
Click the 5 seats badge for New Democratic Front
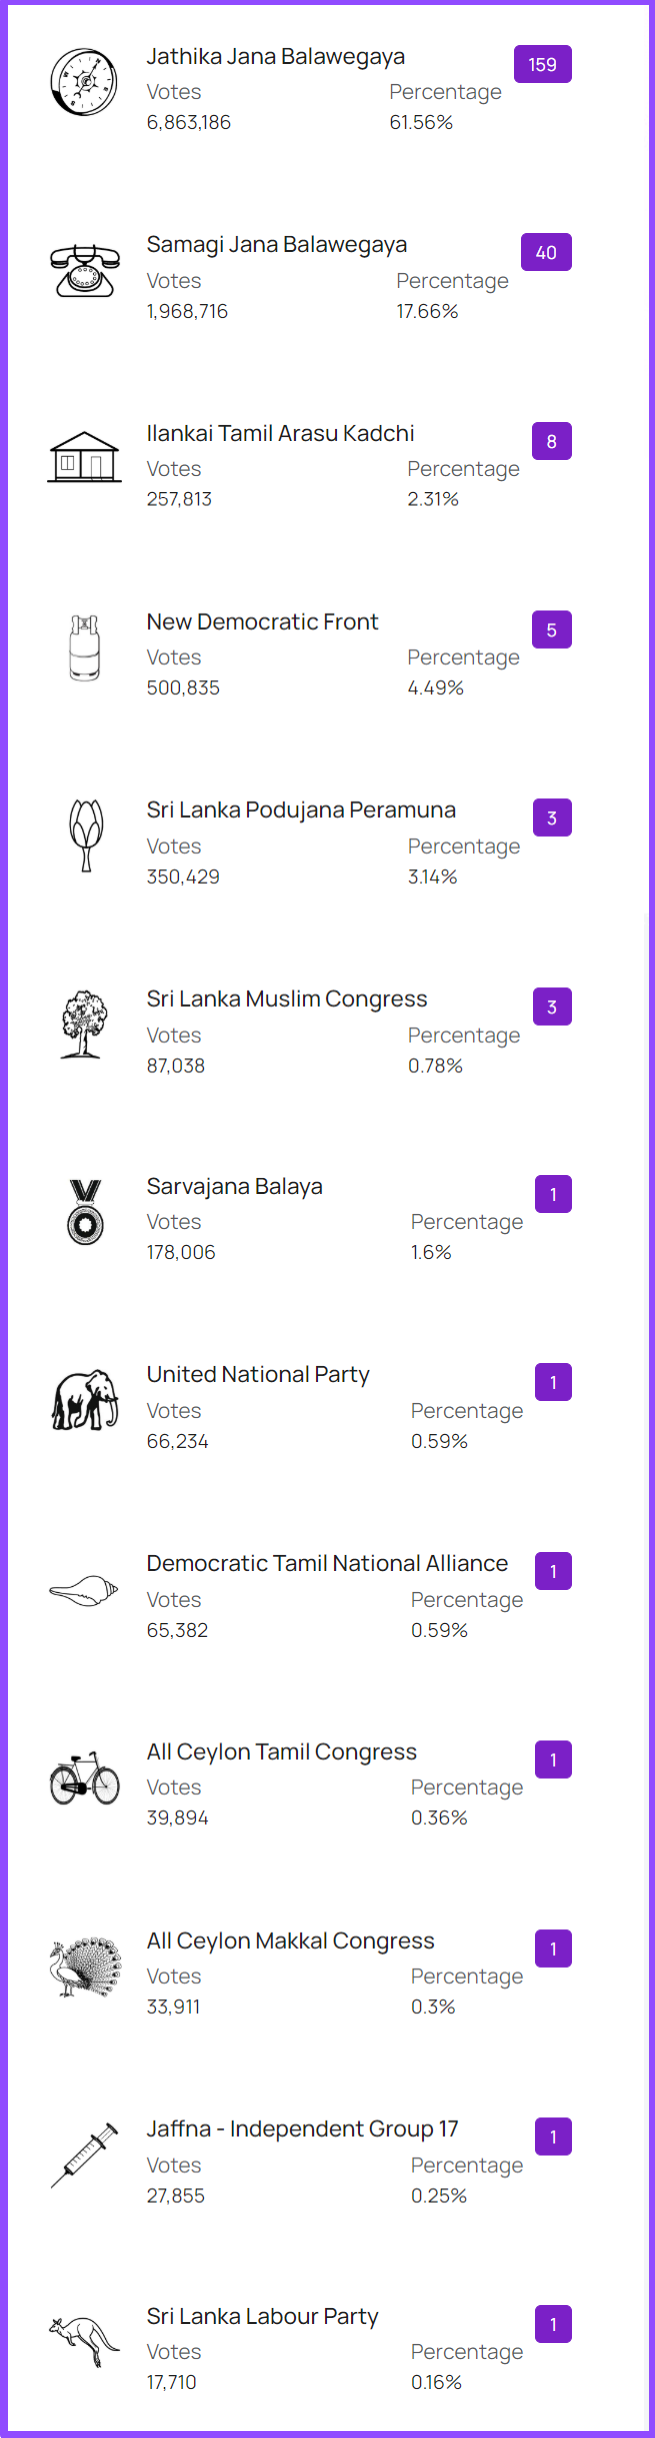point(552,630)
